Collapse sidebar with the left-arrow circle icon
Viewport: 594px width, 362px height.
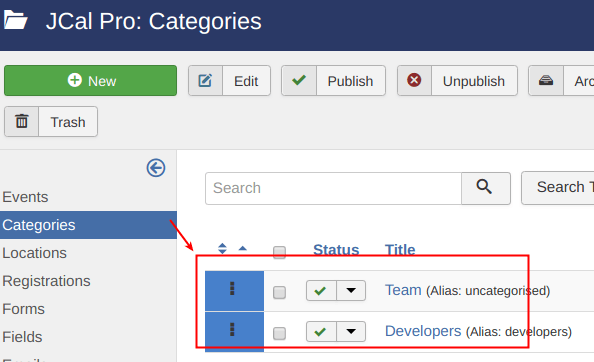coord(156,168)
